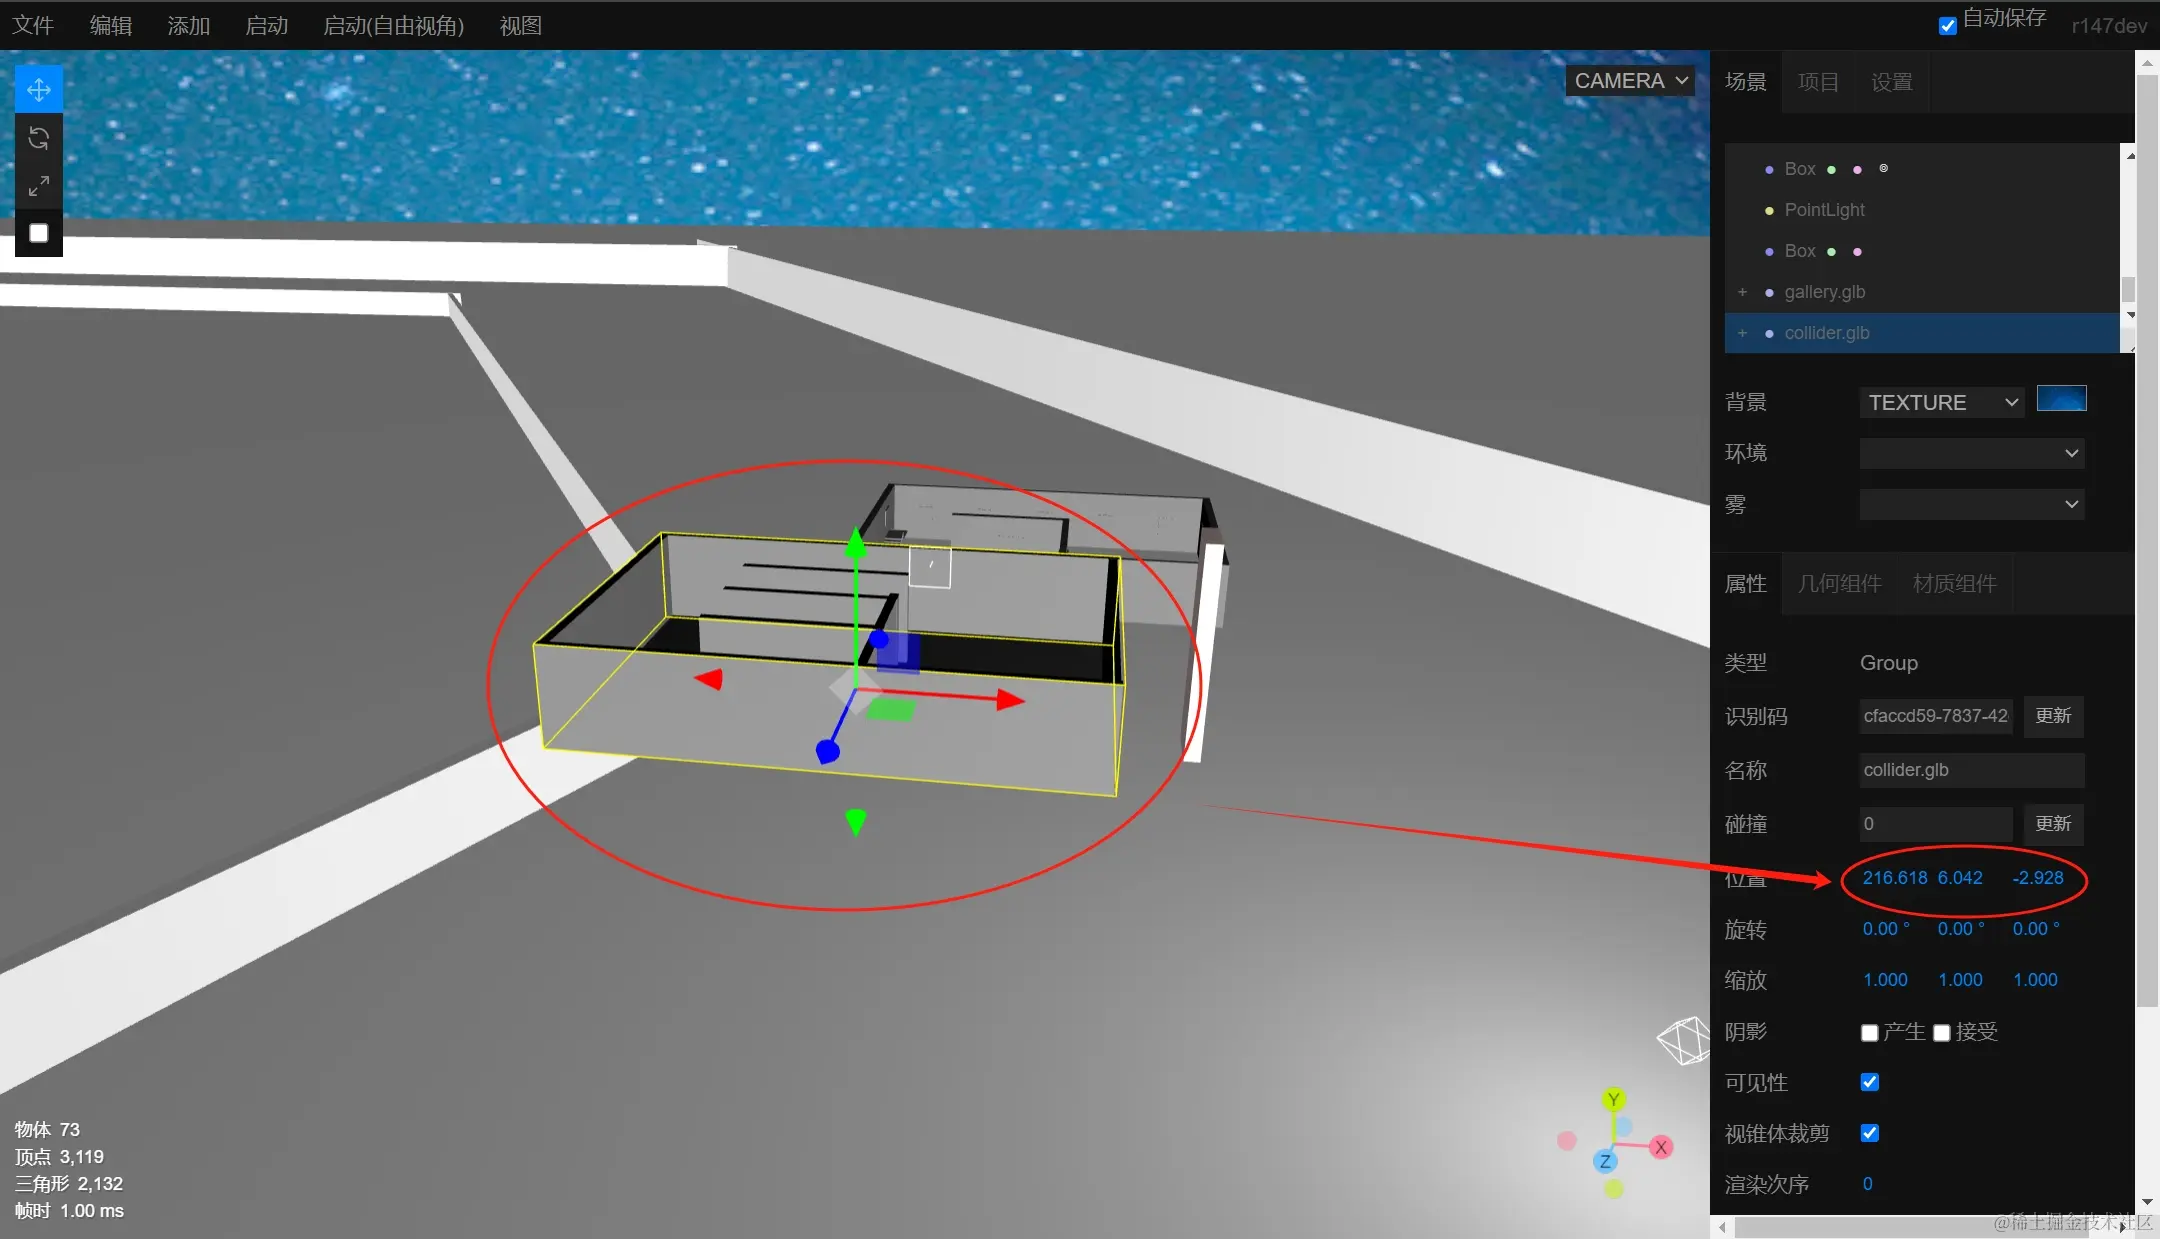The height and width of the screenshot is (1239, 2160).
Task: Expand the gallery.glb tree node
Action: (1742, 292)
